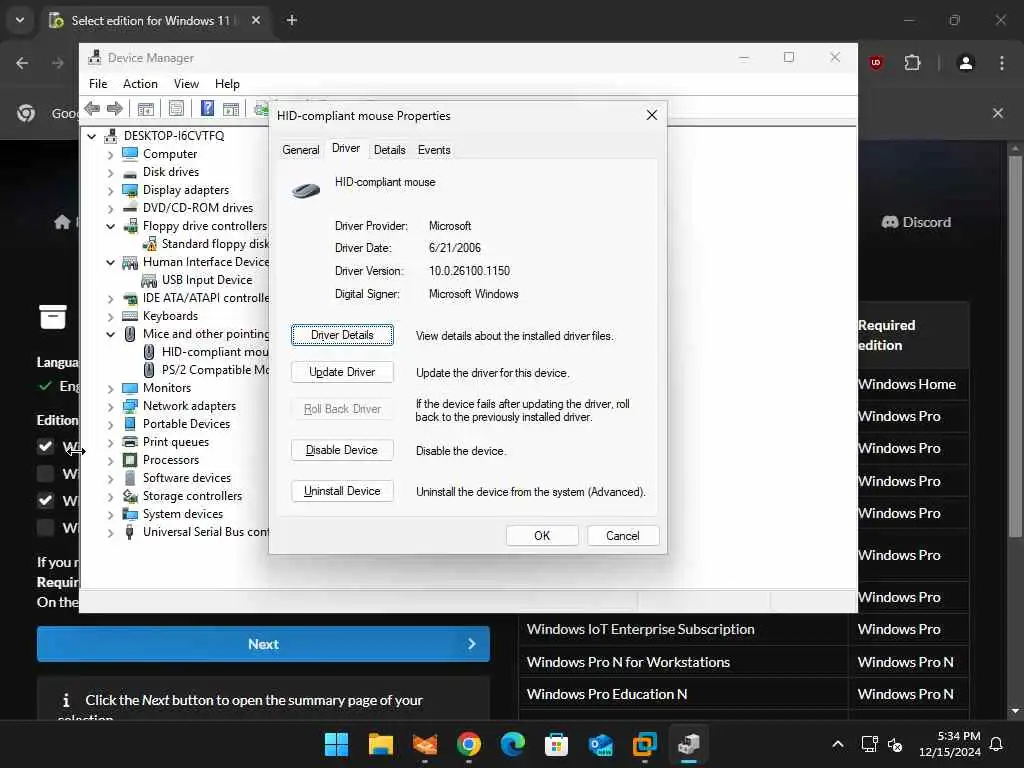The image size is (1024, 768).
Task: Open Chrome's three-dot menu
Action: [1002, 63]
